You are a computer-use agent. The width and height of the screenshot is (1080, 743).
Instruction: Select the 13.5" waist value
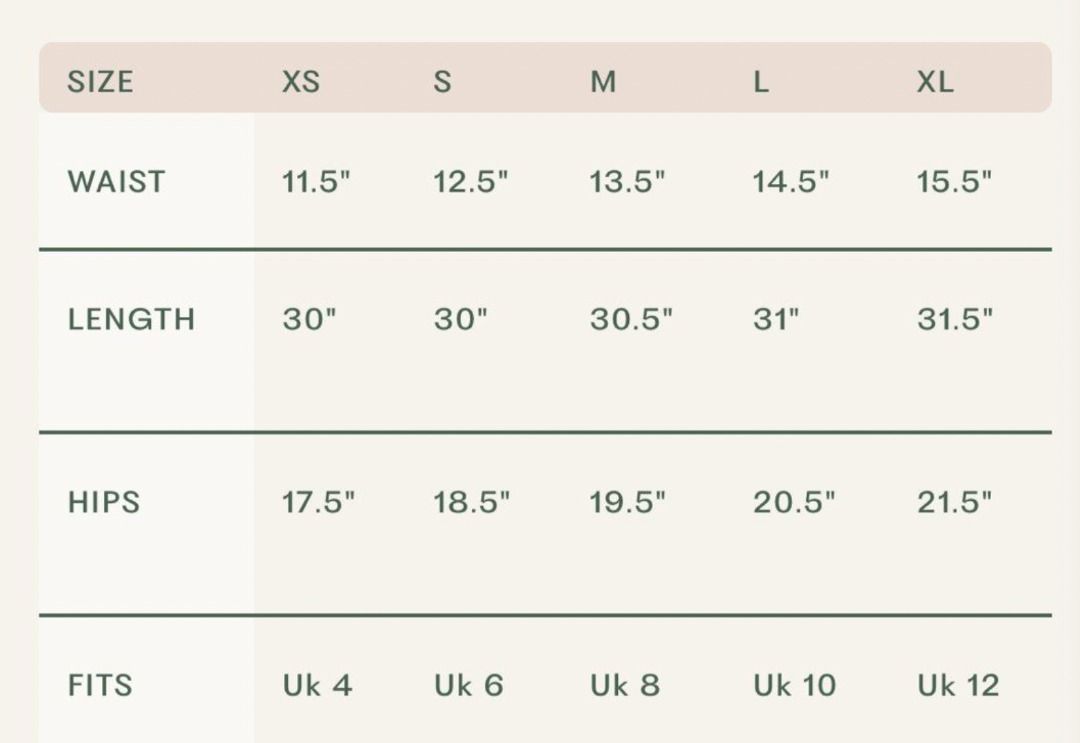click(x=628, y=182)
